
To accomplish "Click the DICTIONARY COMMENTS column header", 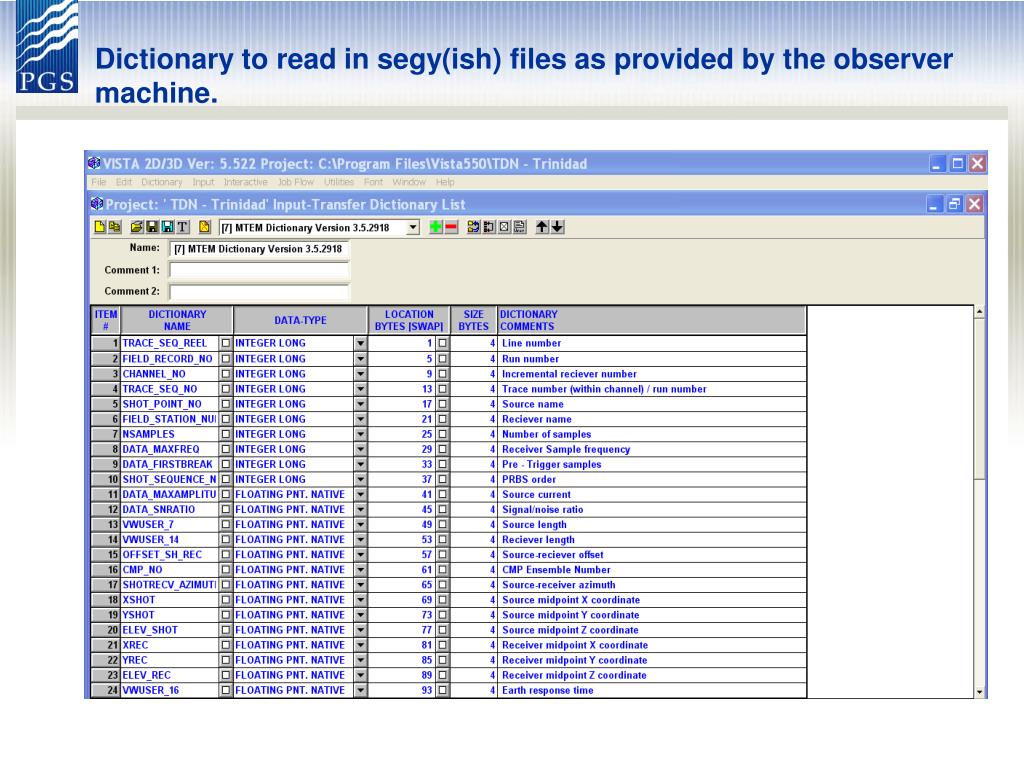I will tap(652, 320).
